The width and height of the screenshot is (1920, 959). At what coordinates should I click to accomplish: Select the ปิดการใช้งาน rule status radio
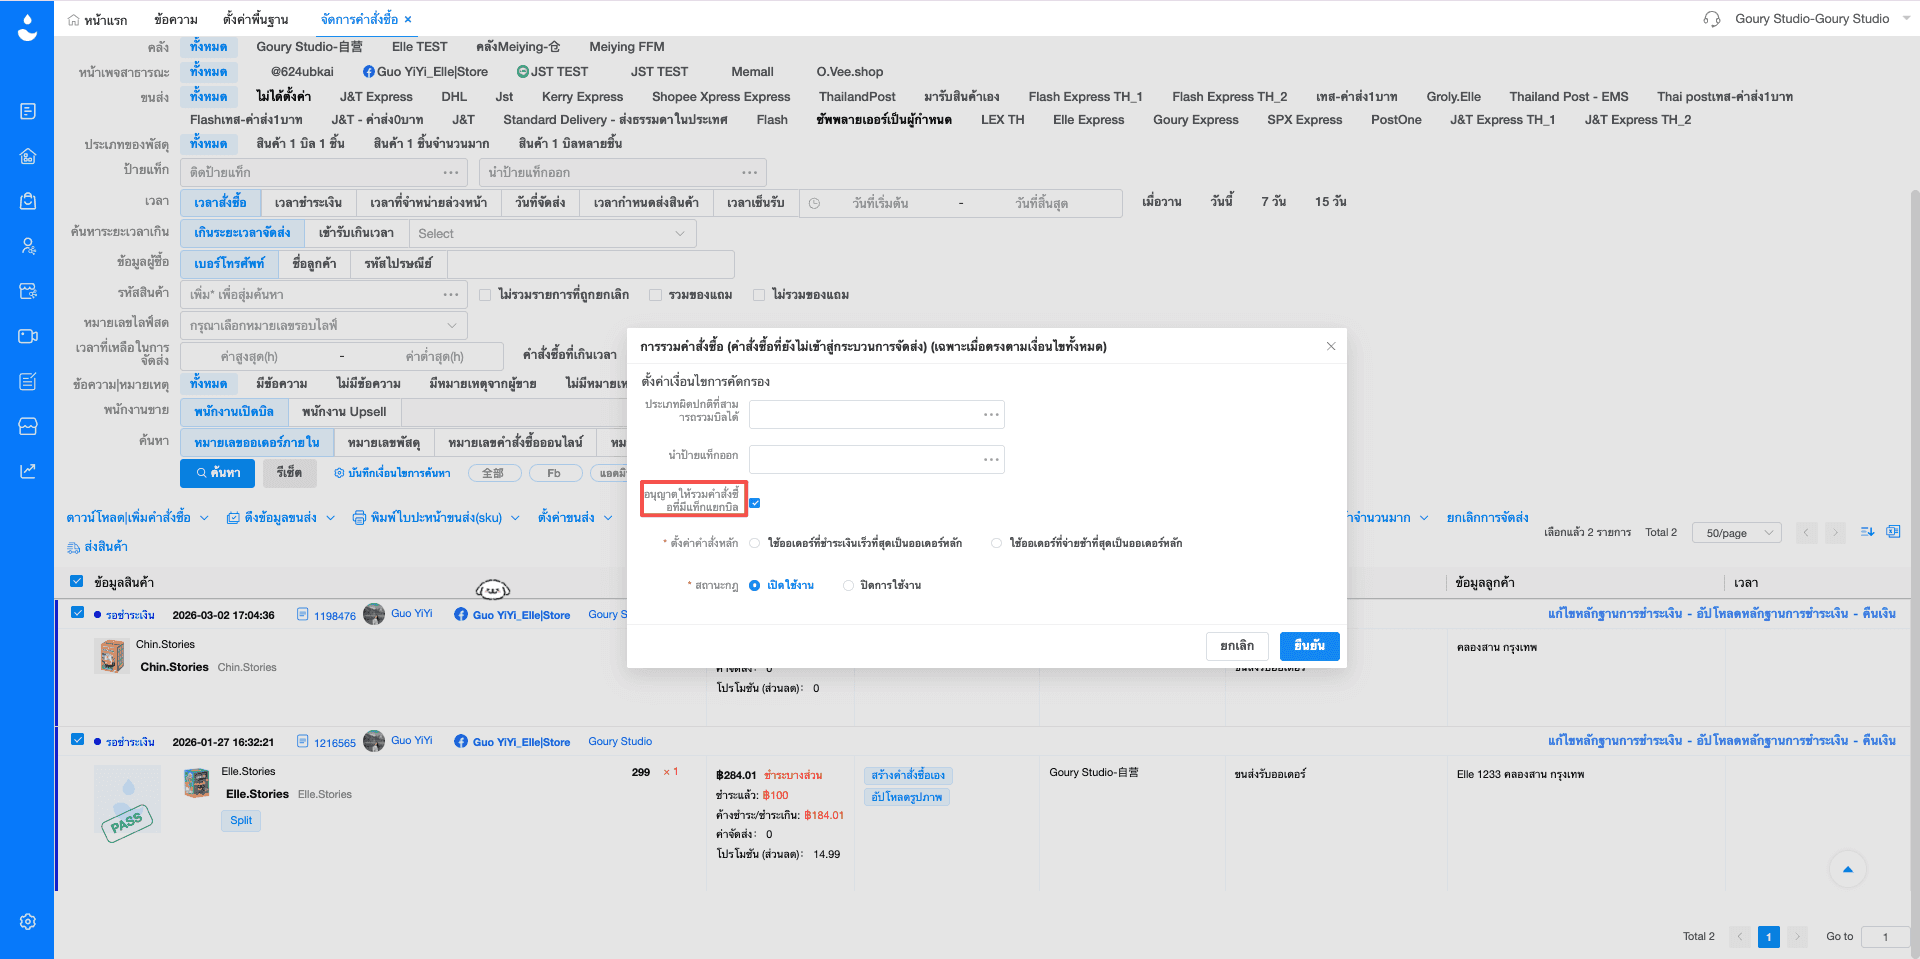click(849, 586)
